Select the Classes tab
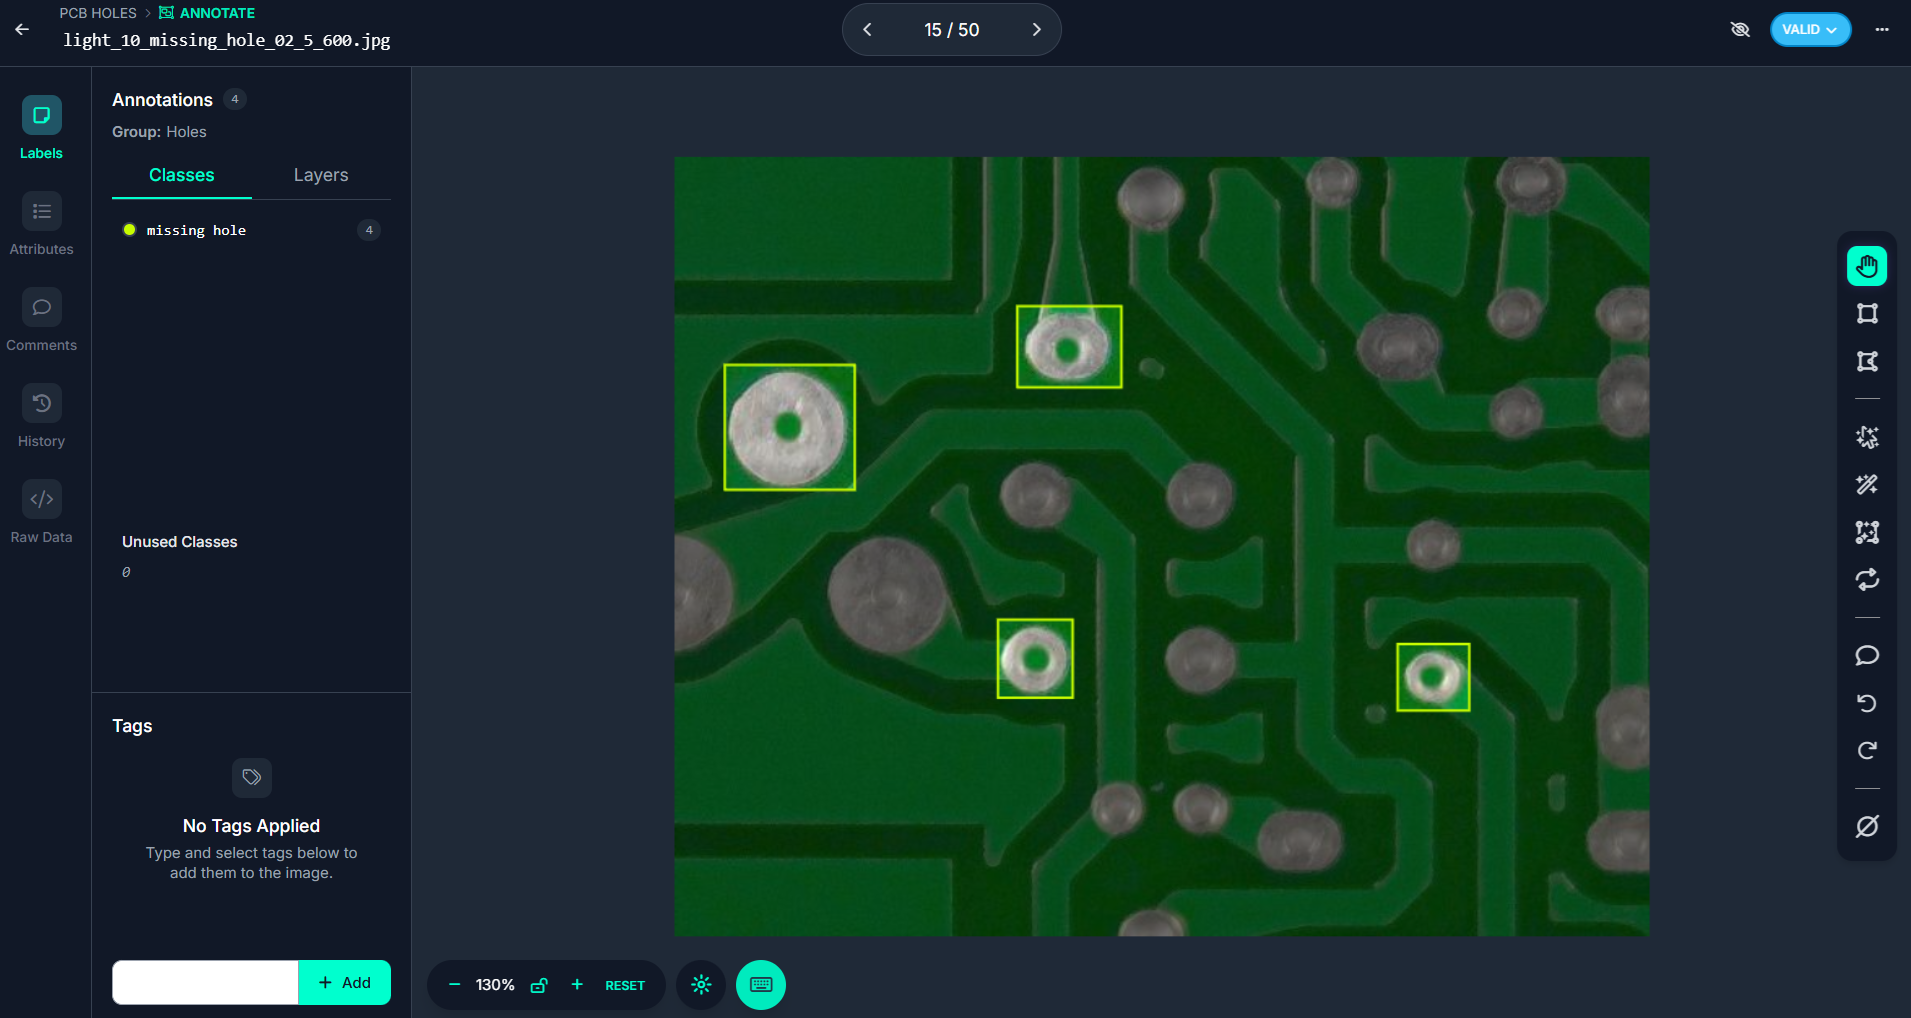This screenshot has width=1911, height=1018. (182, 175)
